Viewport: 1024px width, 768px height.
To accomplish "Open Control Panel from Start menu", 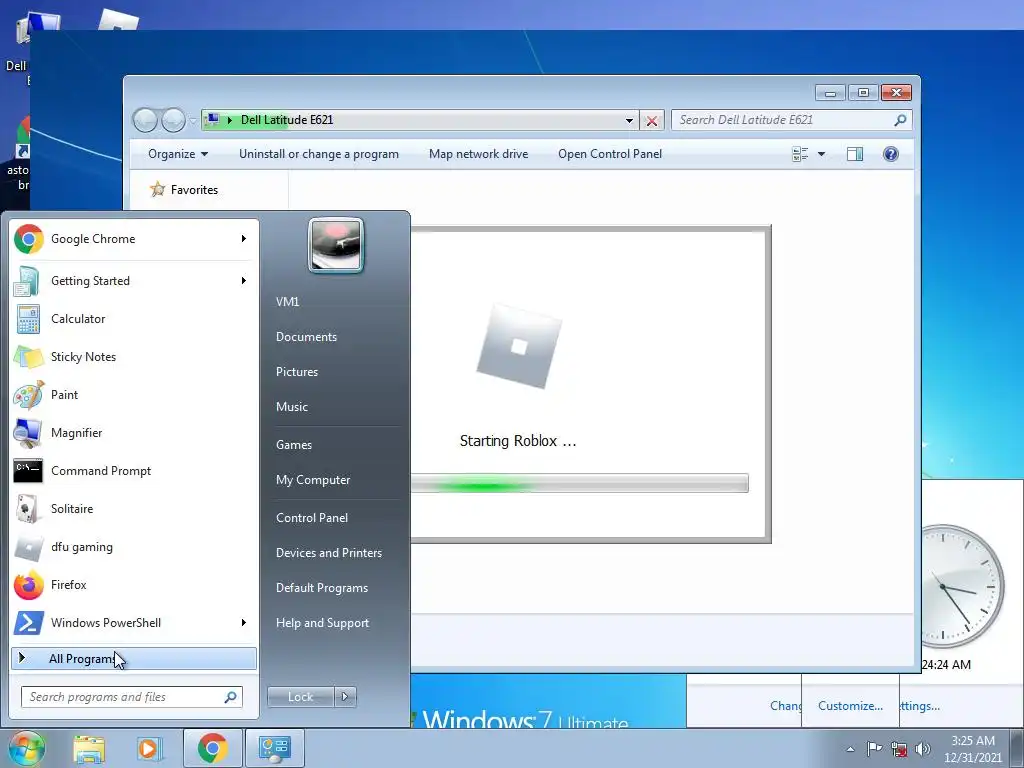I will tap(312, 518).
